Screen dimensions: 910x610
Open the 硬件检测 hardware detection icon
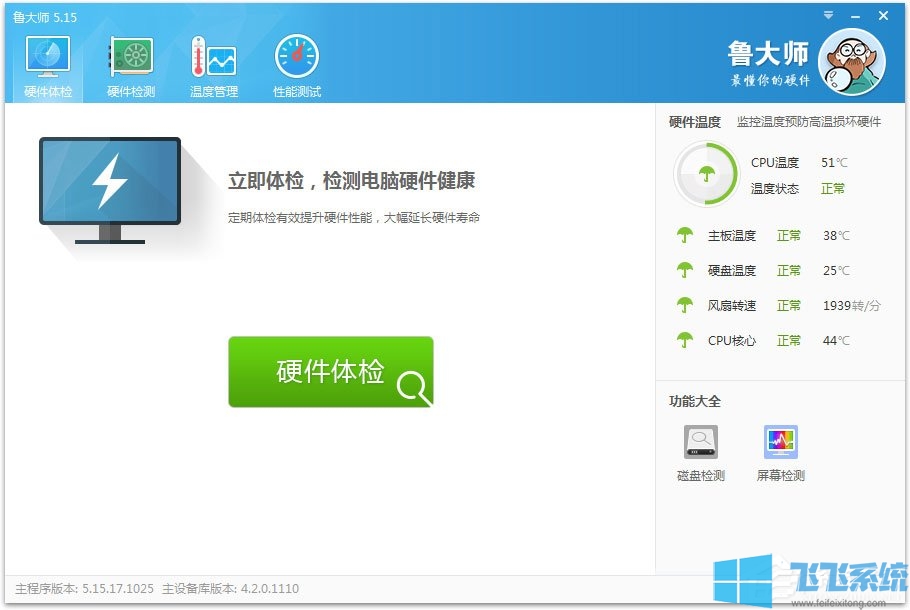(129, 62)
